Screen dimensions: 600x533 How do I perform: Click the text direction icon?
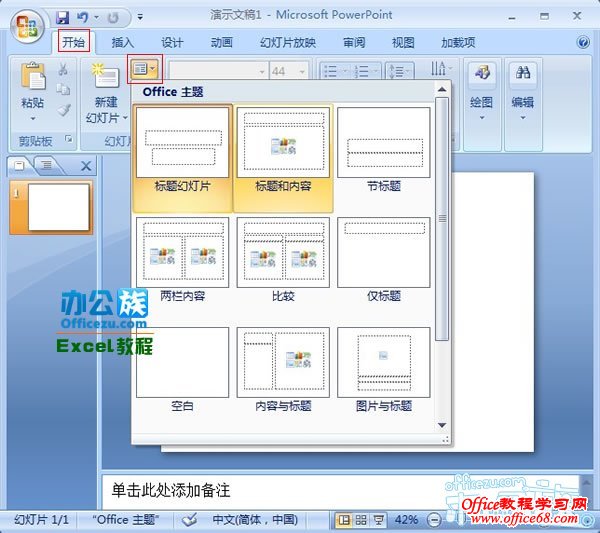click(439, 69)
